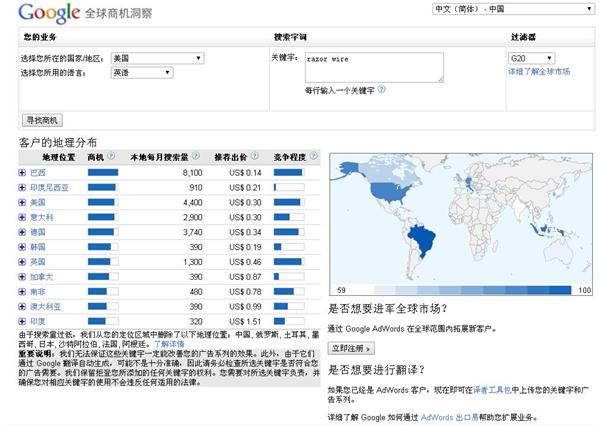Select the 3,740 search volume cell

(x=192, y=232)
